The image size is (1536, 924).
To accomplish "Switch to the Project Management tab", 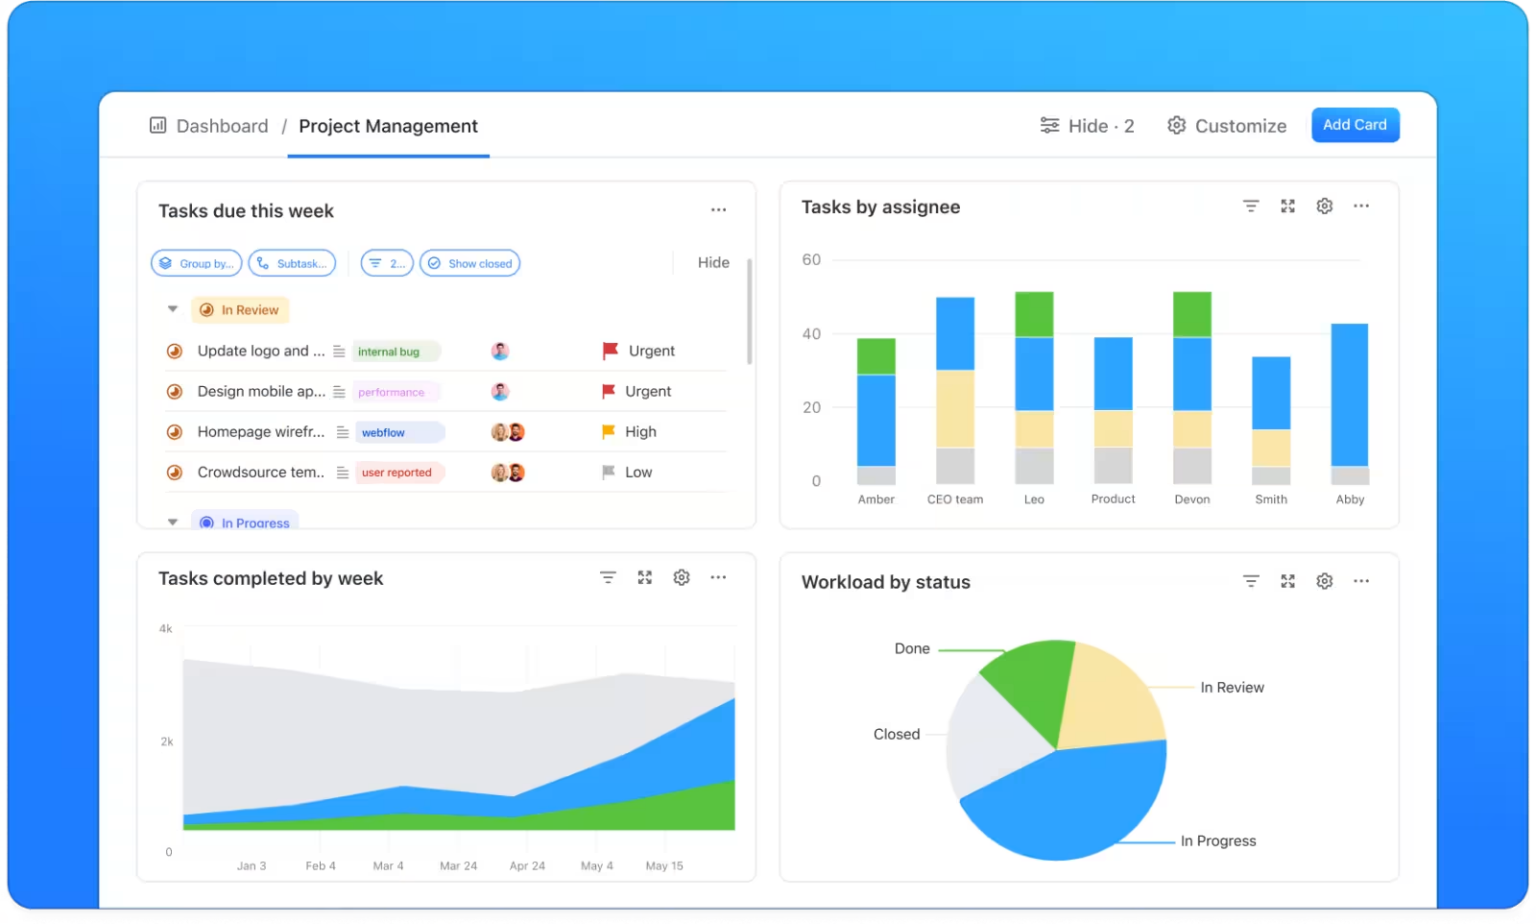I will tap(388, 127).
